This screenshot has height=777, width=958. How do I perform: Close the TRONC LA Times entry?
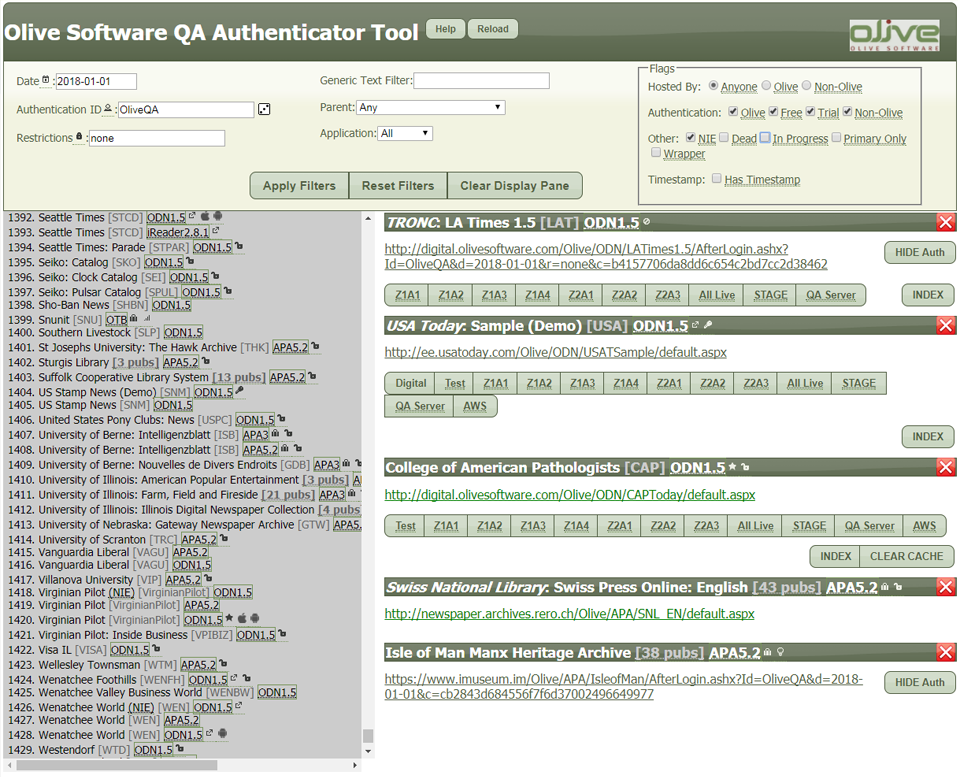click(945, 223)
